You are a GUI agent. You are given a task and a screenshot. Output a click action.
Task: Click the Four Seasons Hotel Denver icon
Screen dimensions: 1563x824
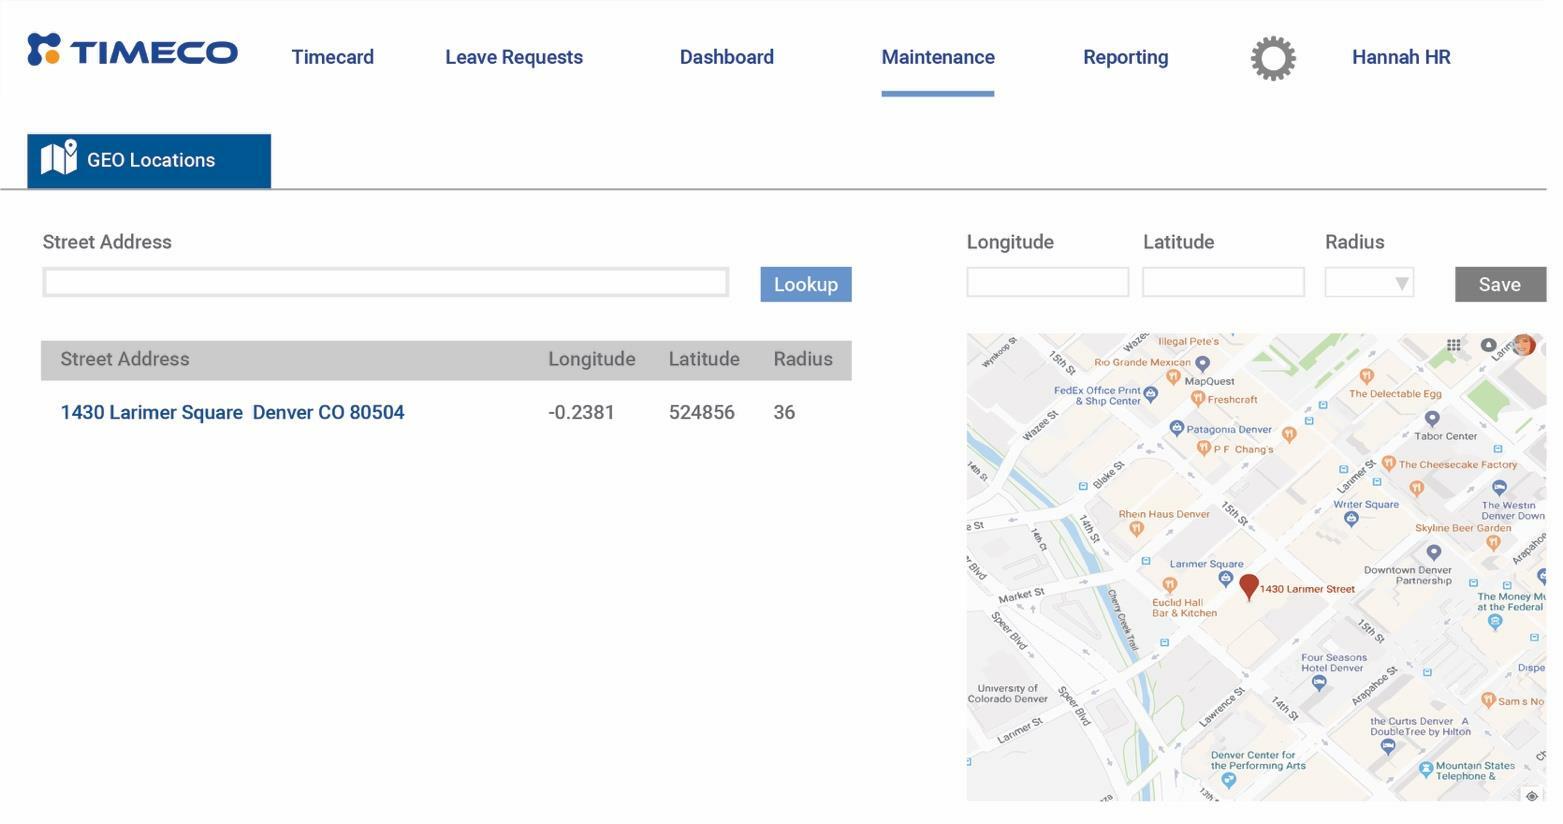(1319, 681)
